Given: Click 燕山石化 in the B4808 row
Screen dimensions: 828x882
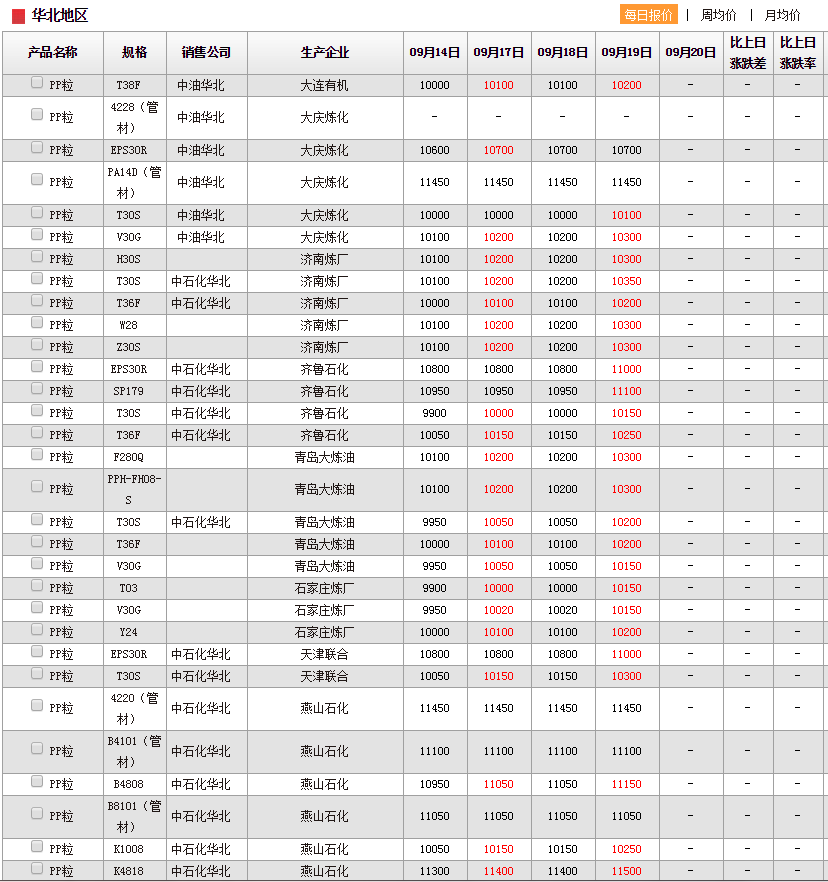Looking at the screenshot, I should coord(325,784).
